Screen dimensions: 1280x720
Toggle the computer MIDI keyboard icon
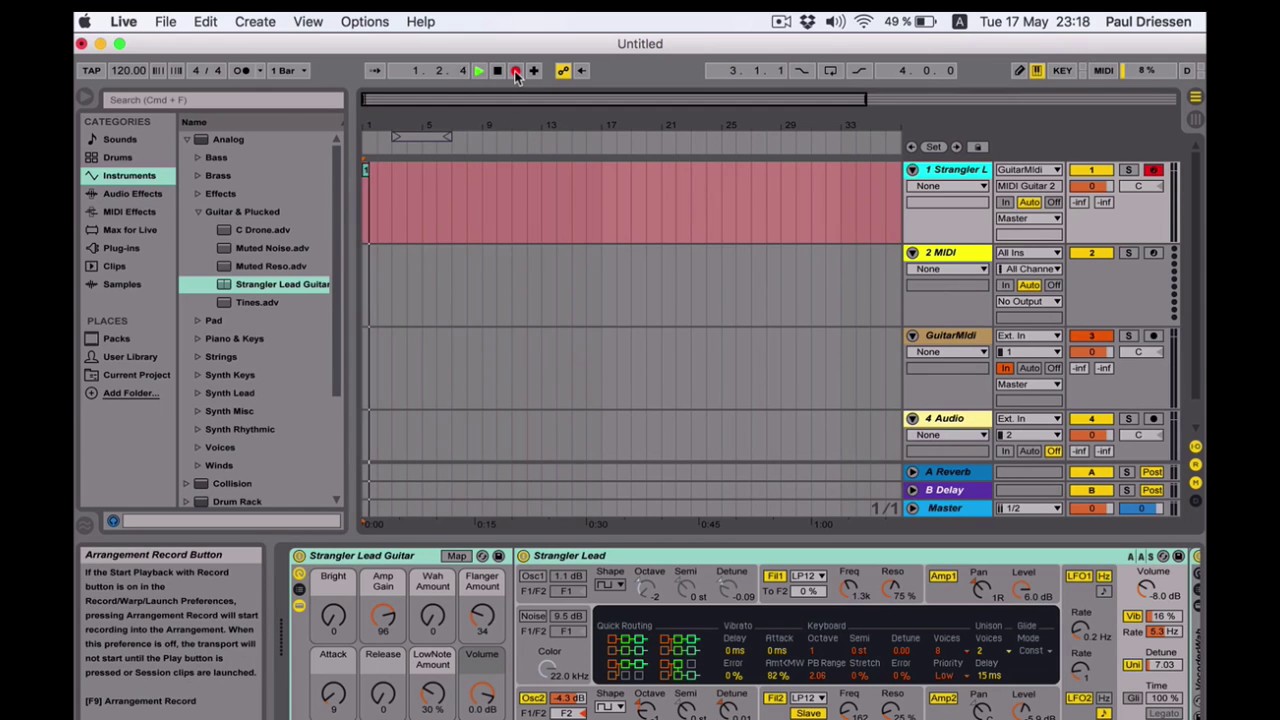pyautogui.click(x=1037, y=71)
